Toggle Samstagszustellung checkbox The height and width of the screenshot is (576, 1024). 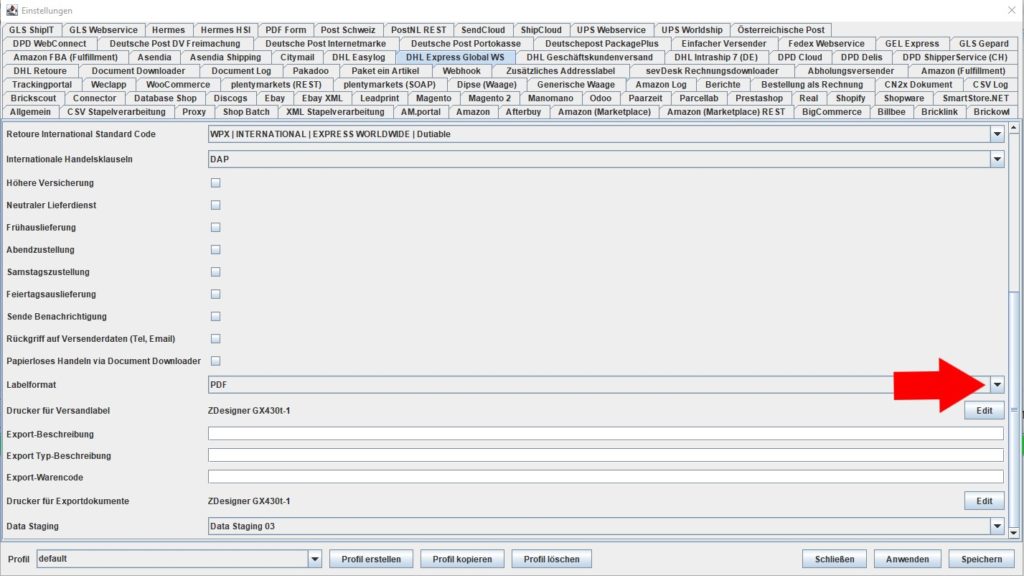[x=216, y=272]
